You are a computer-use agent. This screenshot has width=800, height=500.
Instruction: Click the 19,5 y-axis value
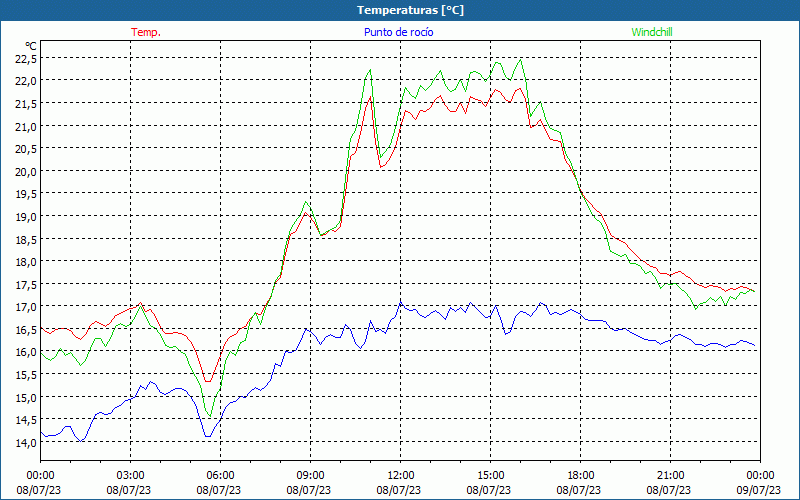pyautogui.click(x=26, y=194)
